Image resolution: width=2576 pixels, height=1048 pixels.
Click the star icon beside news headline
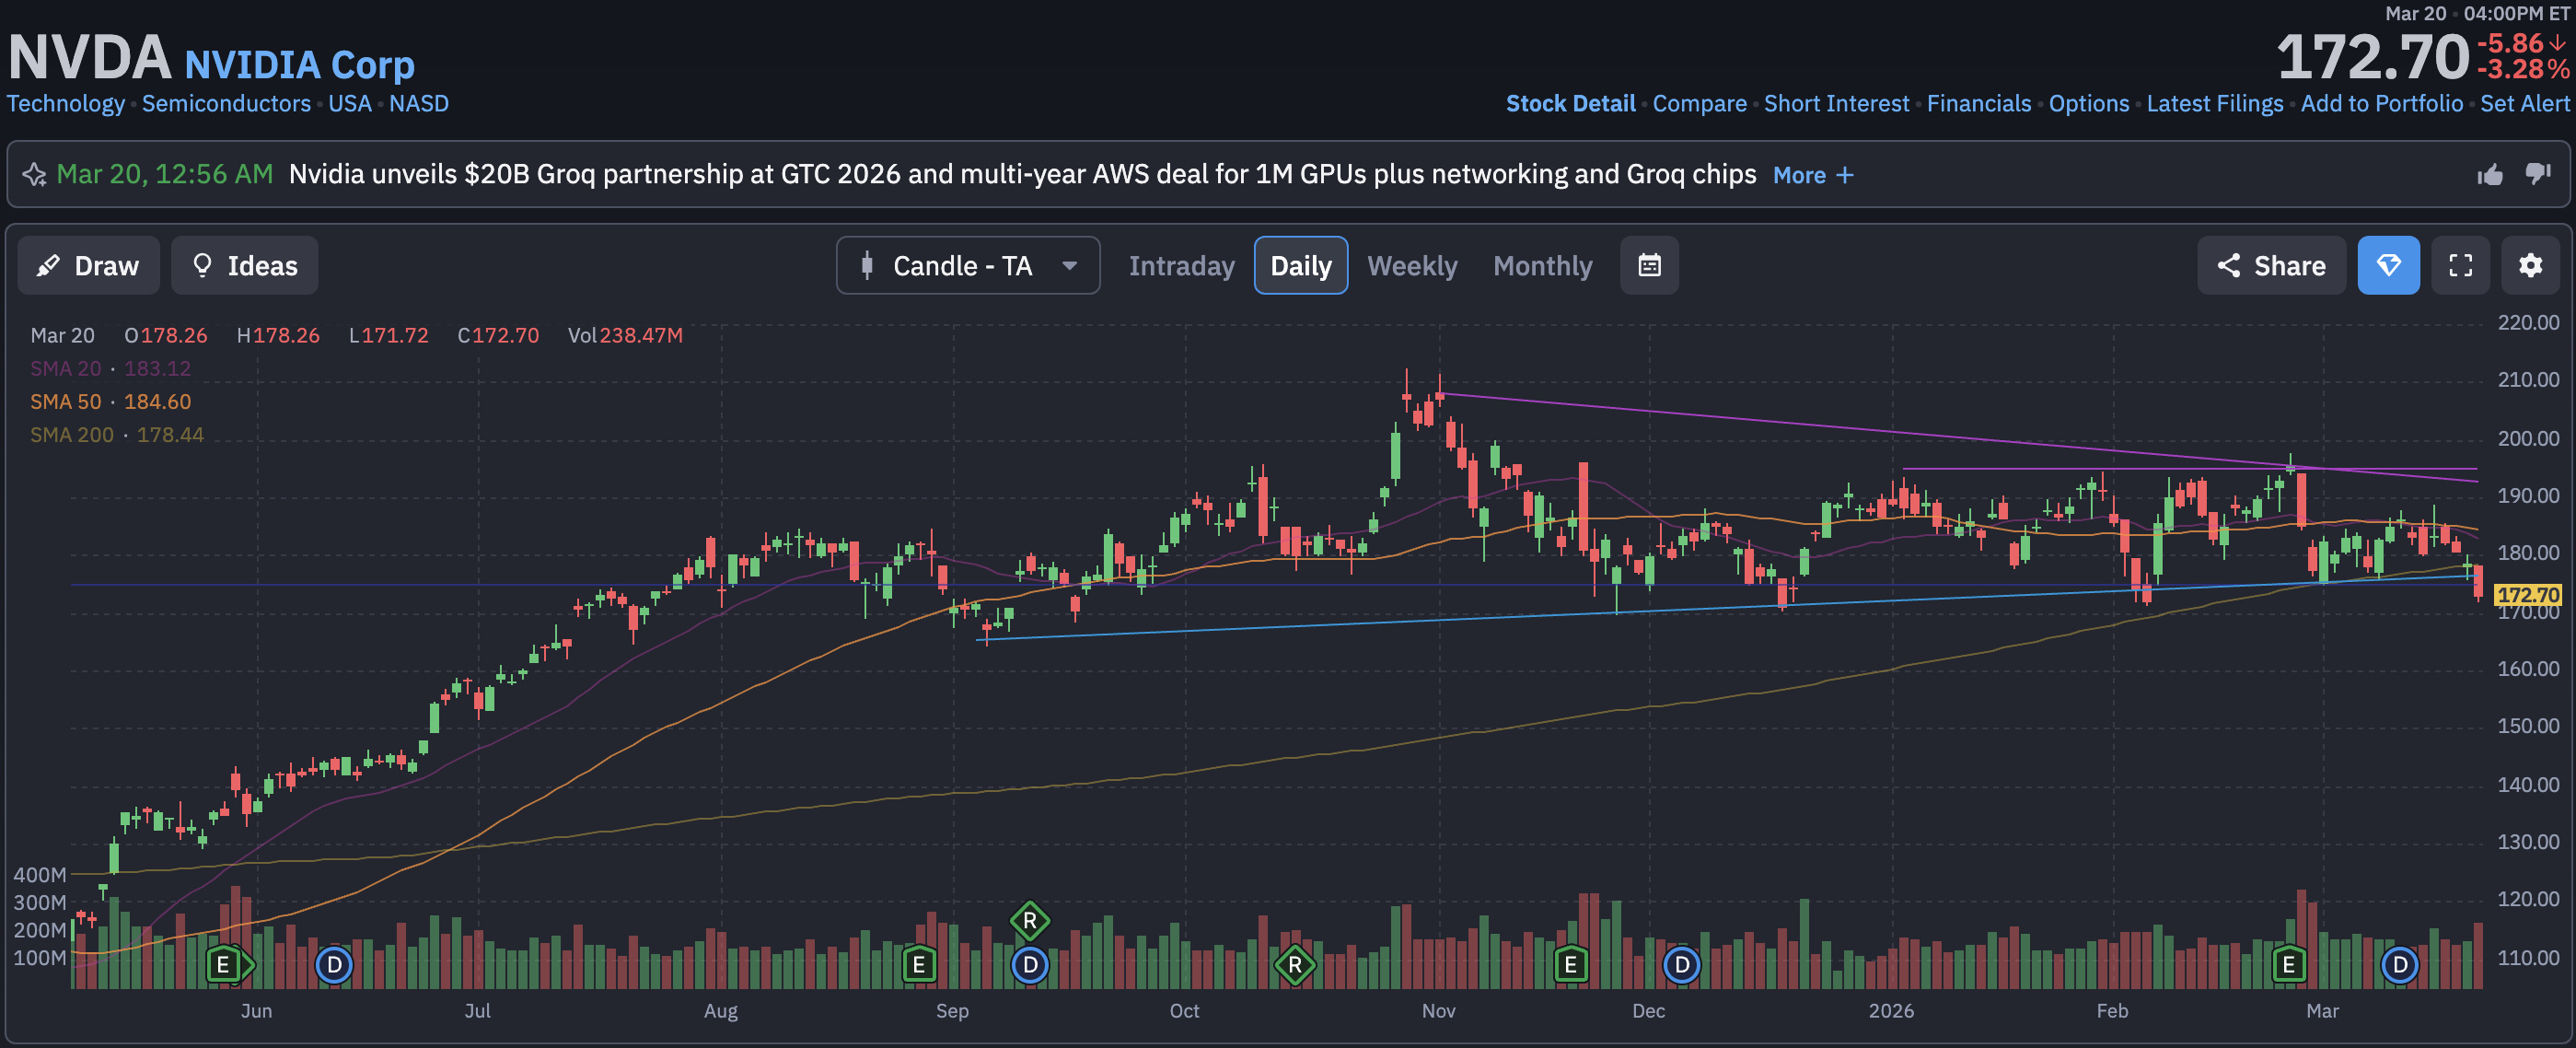click(34, 175)
